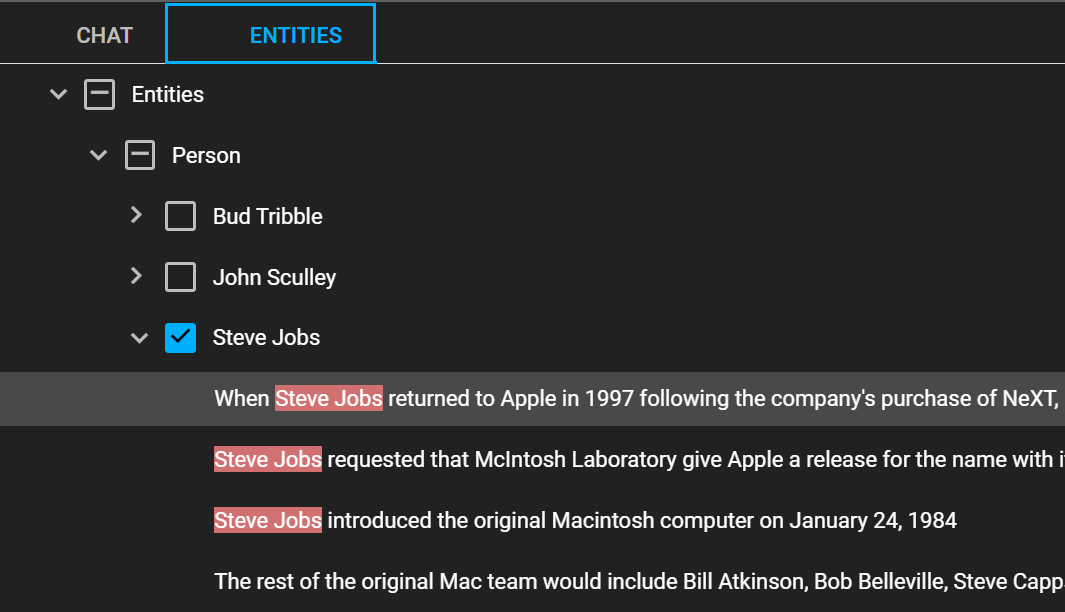Screen dimensions: 1065x612
Task: Select the ENTITIES tab
Action: [x=270, y=34]
